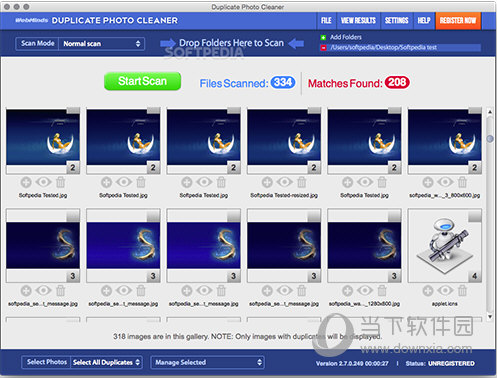Click the gallery scrollbar up arrow
Screen dimensions: 497x378
pos(490,112)
